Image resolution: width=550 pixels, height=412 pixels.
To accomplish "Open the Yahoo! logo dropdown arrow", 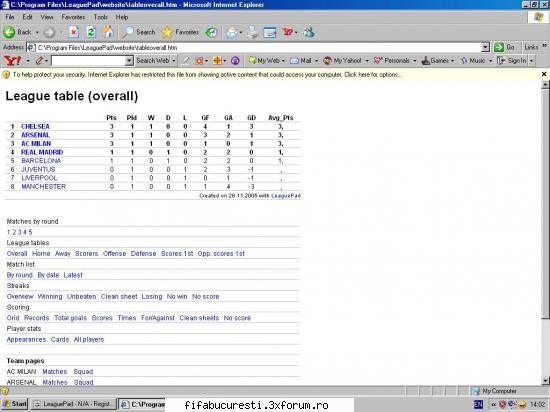I will tap(28, 61).
